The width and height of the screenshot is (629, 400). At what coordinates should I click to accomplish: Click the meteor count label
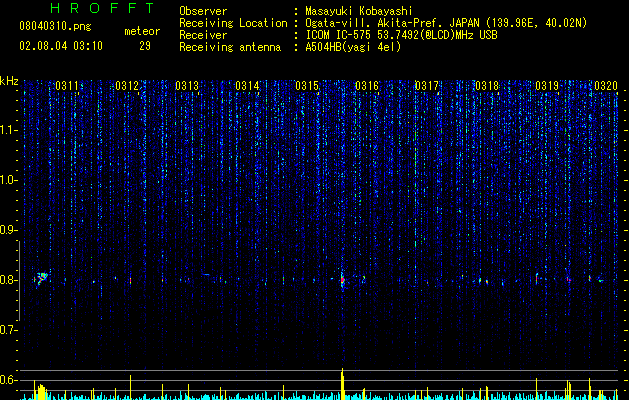coord(142,31)
